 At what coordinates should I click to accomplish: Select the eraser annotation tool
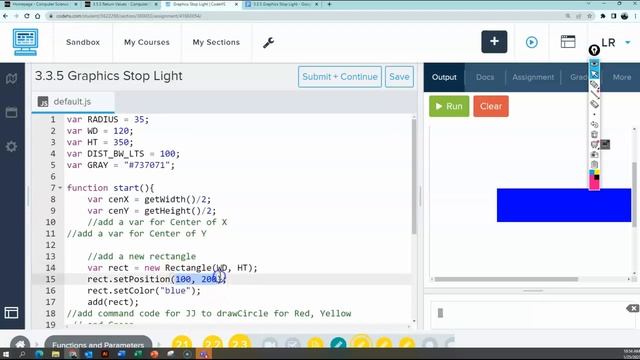point(594,104)
